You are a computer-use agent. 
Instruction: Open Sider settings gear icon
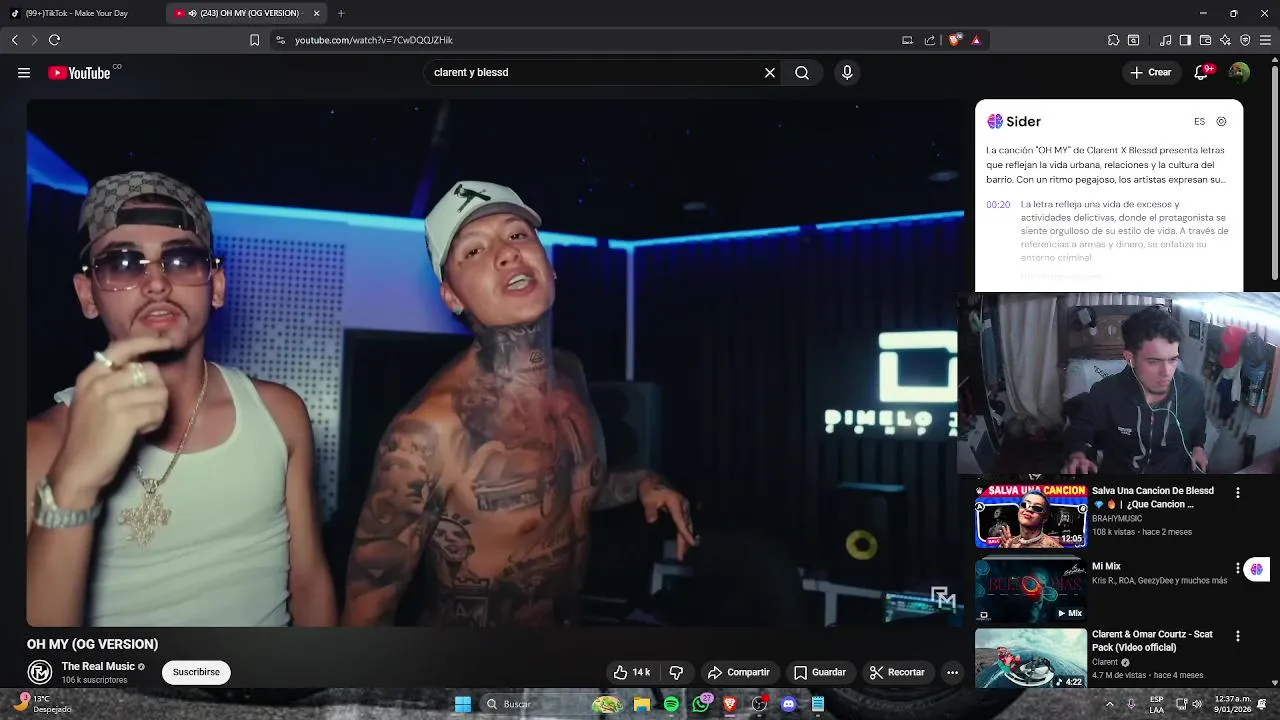click(1221, 122)
